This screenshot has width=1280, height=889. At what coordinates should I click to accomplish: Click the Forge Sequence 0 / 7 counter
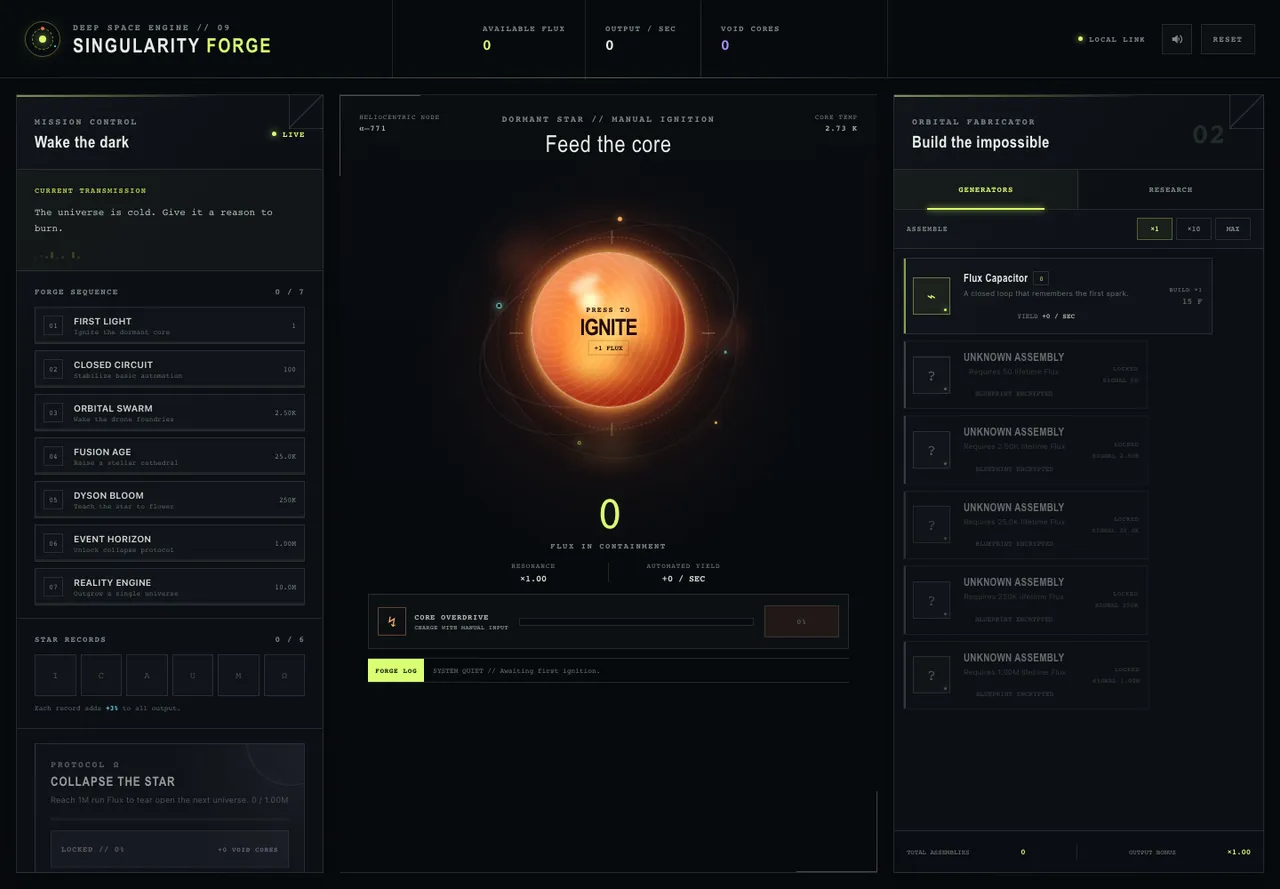coord(290,292)
